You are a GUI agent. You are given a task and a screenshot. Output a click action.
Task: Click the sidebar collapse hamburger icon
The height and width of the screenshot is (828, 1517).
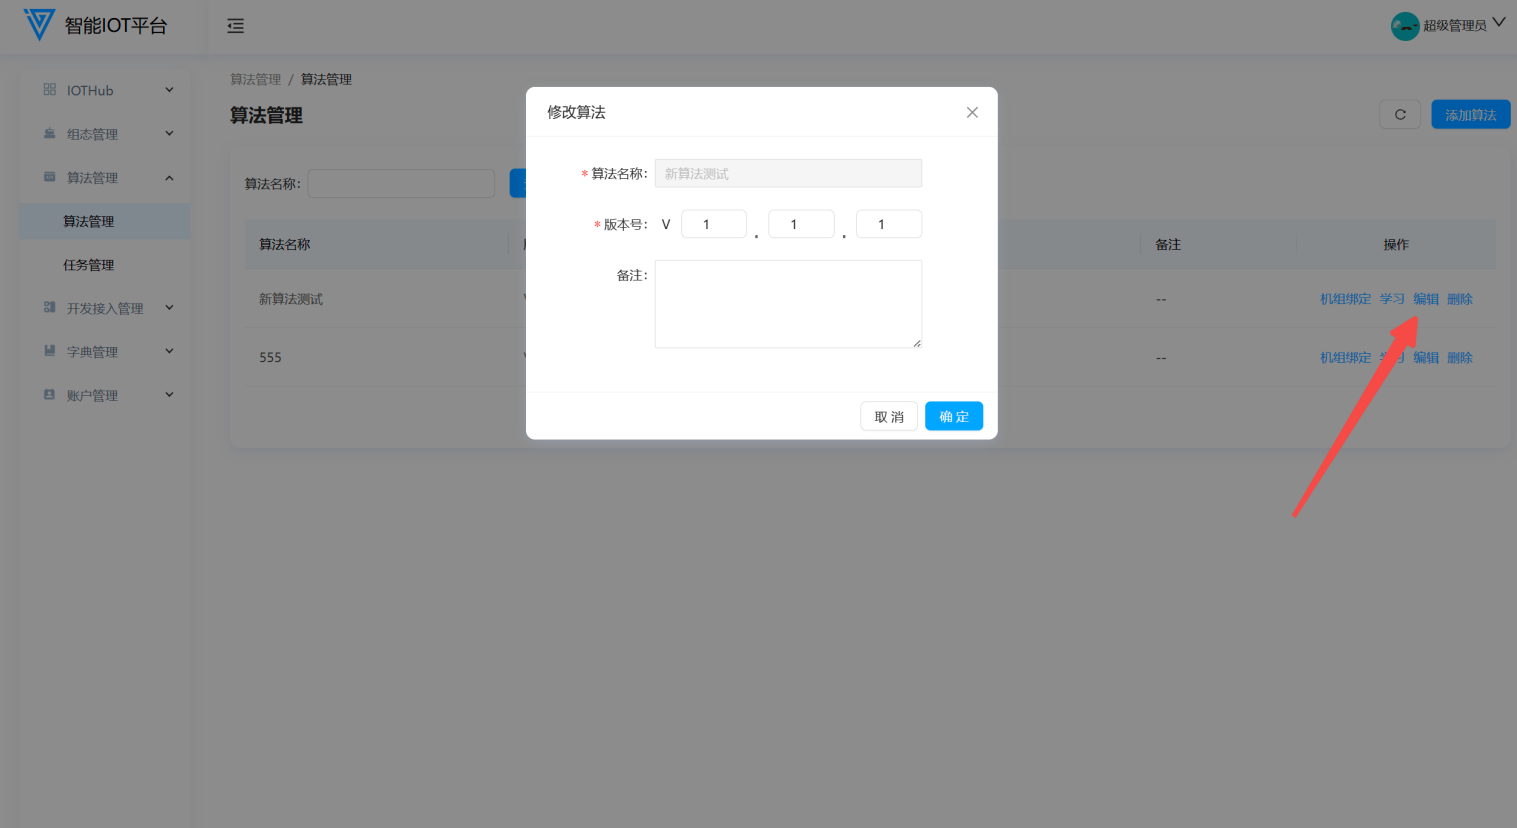tap(236, 26)
